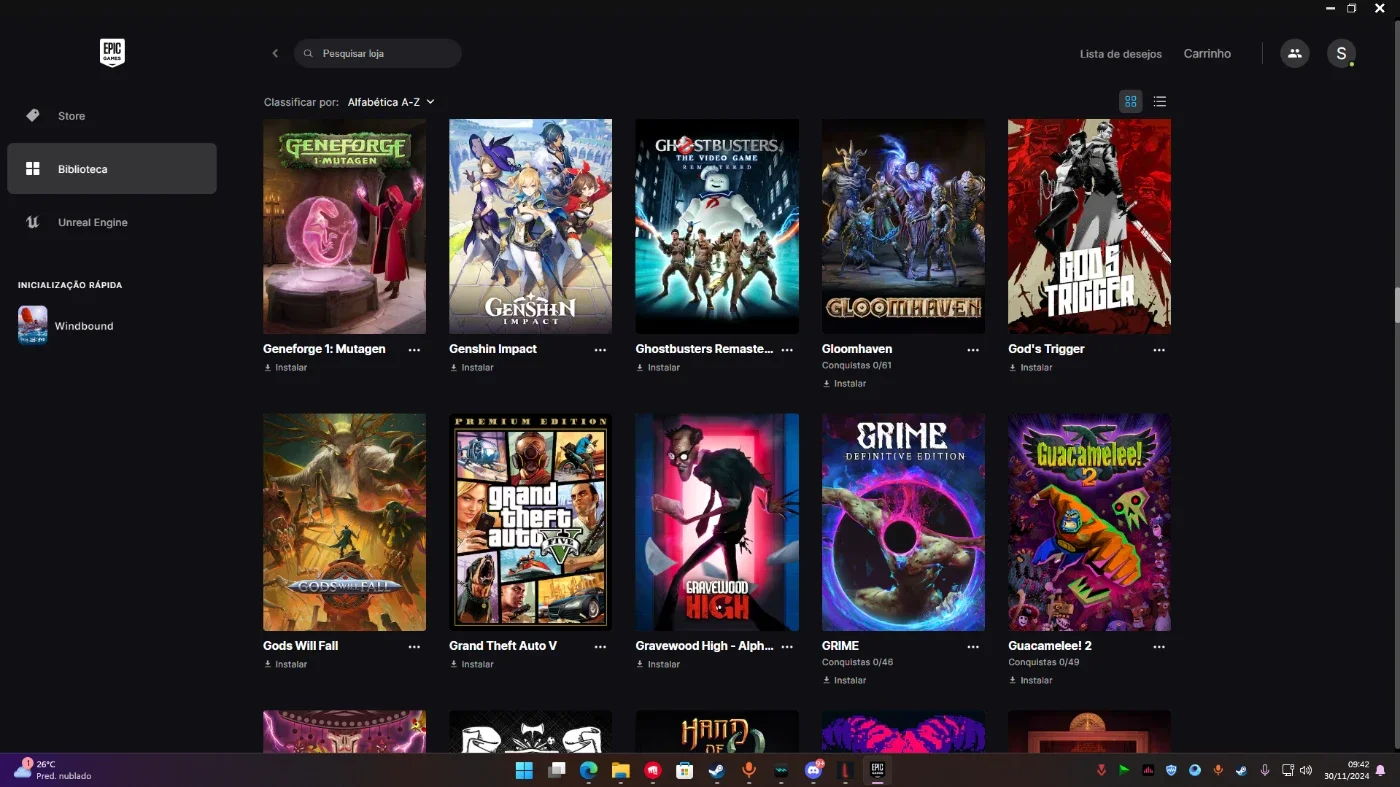The image size is (1400, 787).
Task: Click Guacamelee! 2 Conquistas 0/49 text
Action: (x=1044, y=662)
